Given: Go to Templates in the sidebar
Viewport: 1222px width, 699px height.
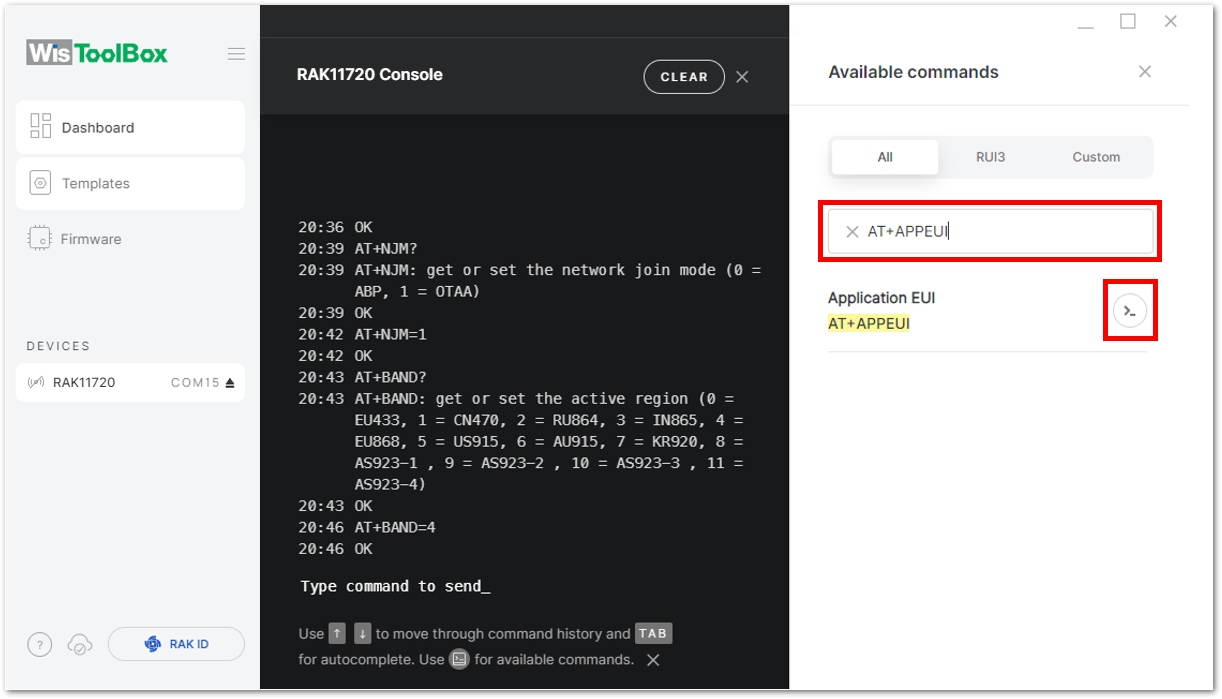Looking at the screenshot, I should click(x=130, y=183).
